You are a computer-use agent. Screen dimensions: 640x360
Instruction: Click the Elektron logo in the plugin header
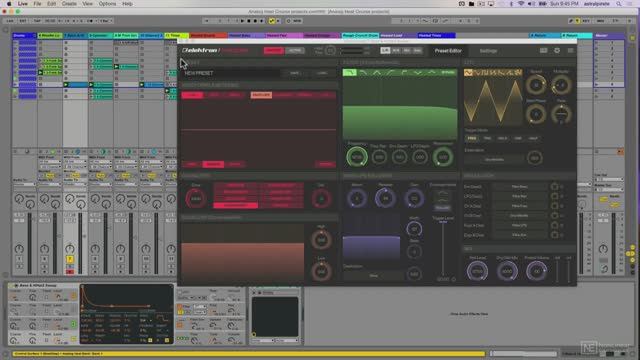[200, 51]
